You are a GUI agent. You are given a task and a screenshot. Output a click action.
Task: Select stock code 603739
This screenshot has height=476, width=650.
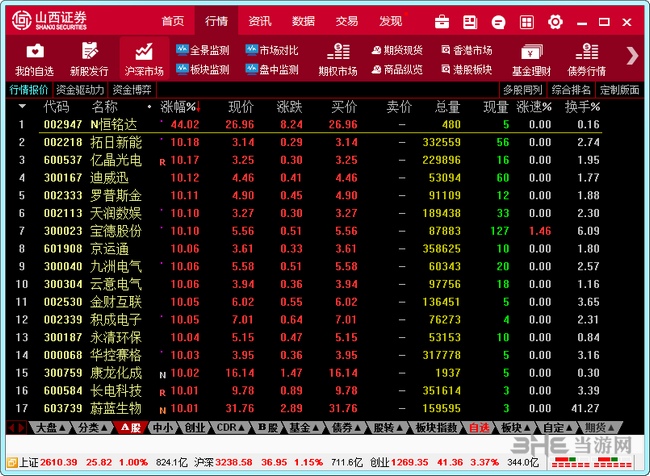(x=63, y=408)
